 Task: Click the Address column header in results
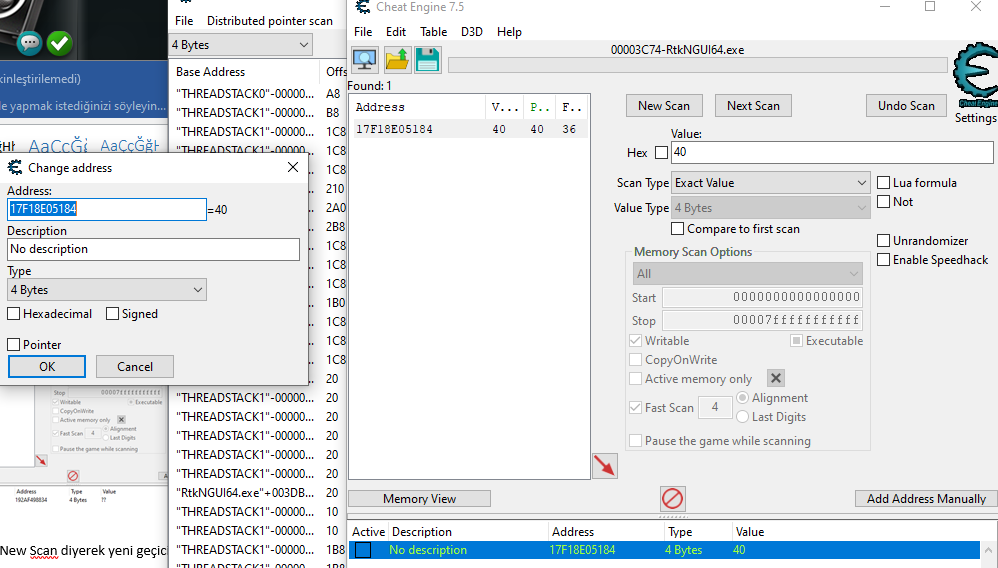(x=418, y=107)
